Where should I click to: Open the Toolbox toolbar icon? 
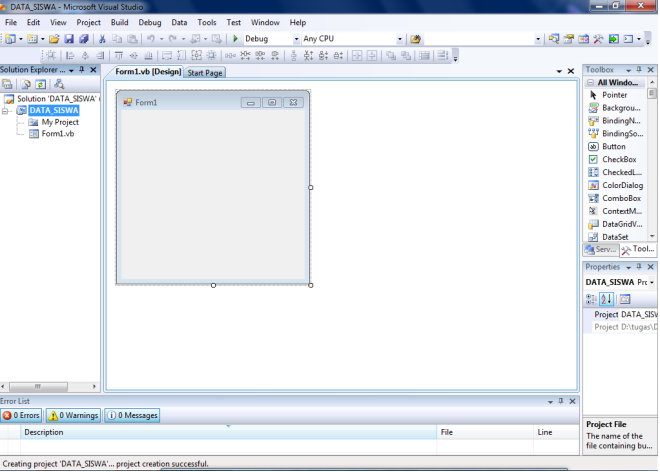(598, 39)
